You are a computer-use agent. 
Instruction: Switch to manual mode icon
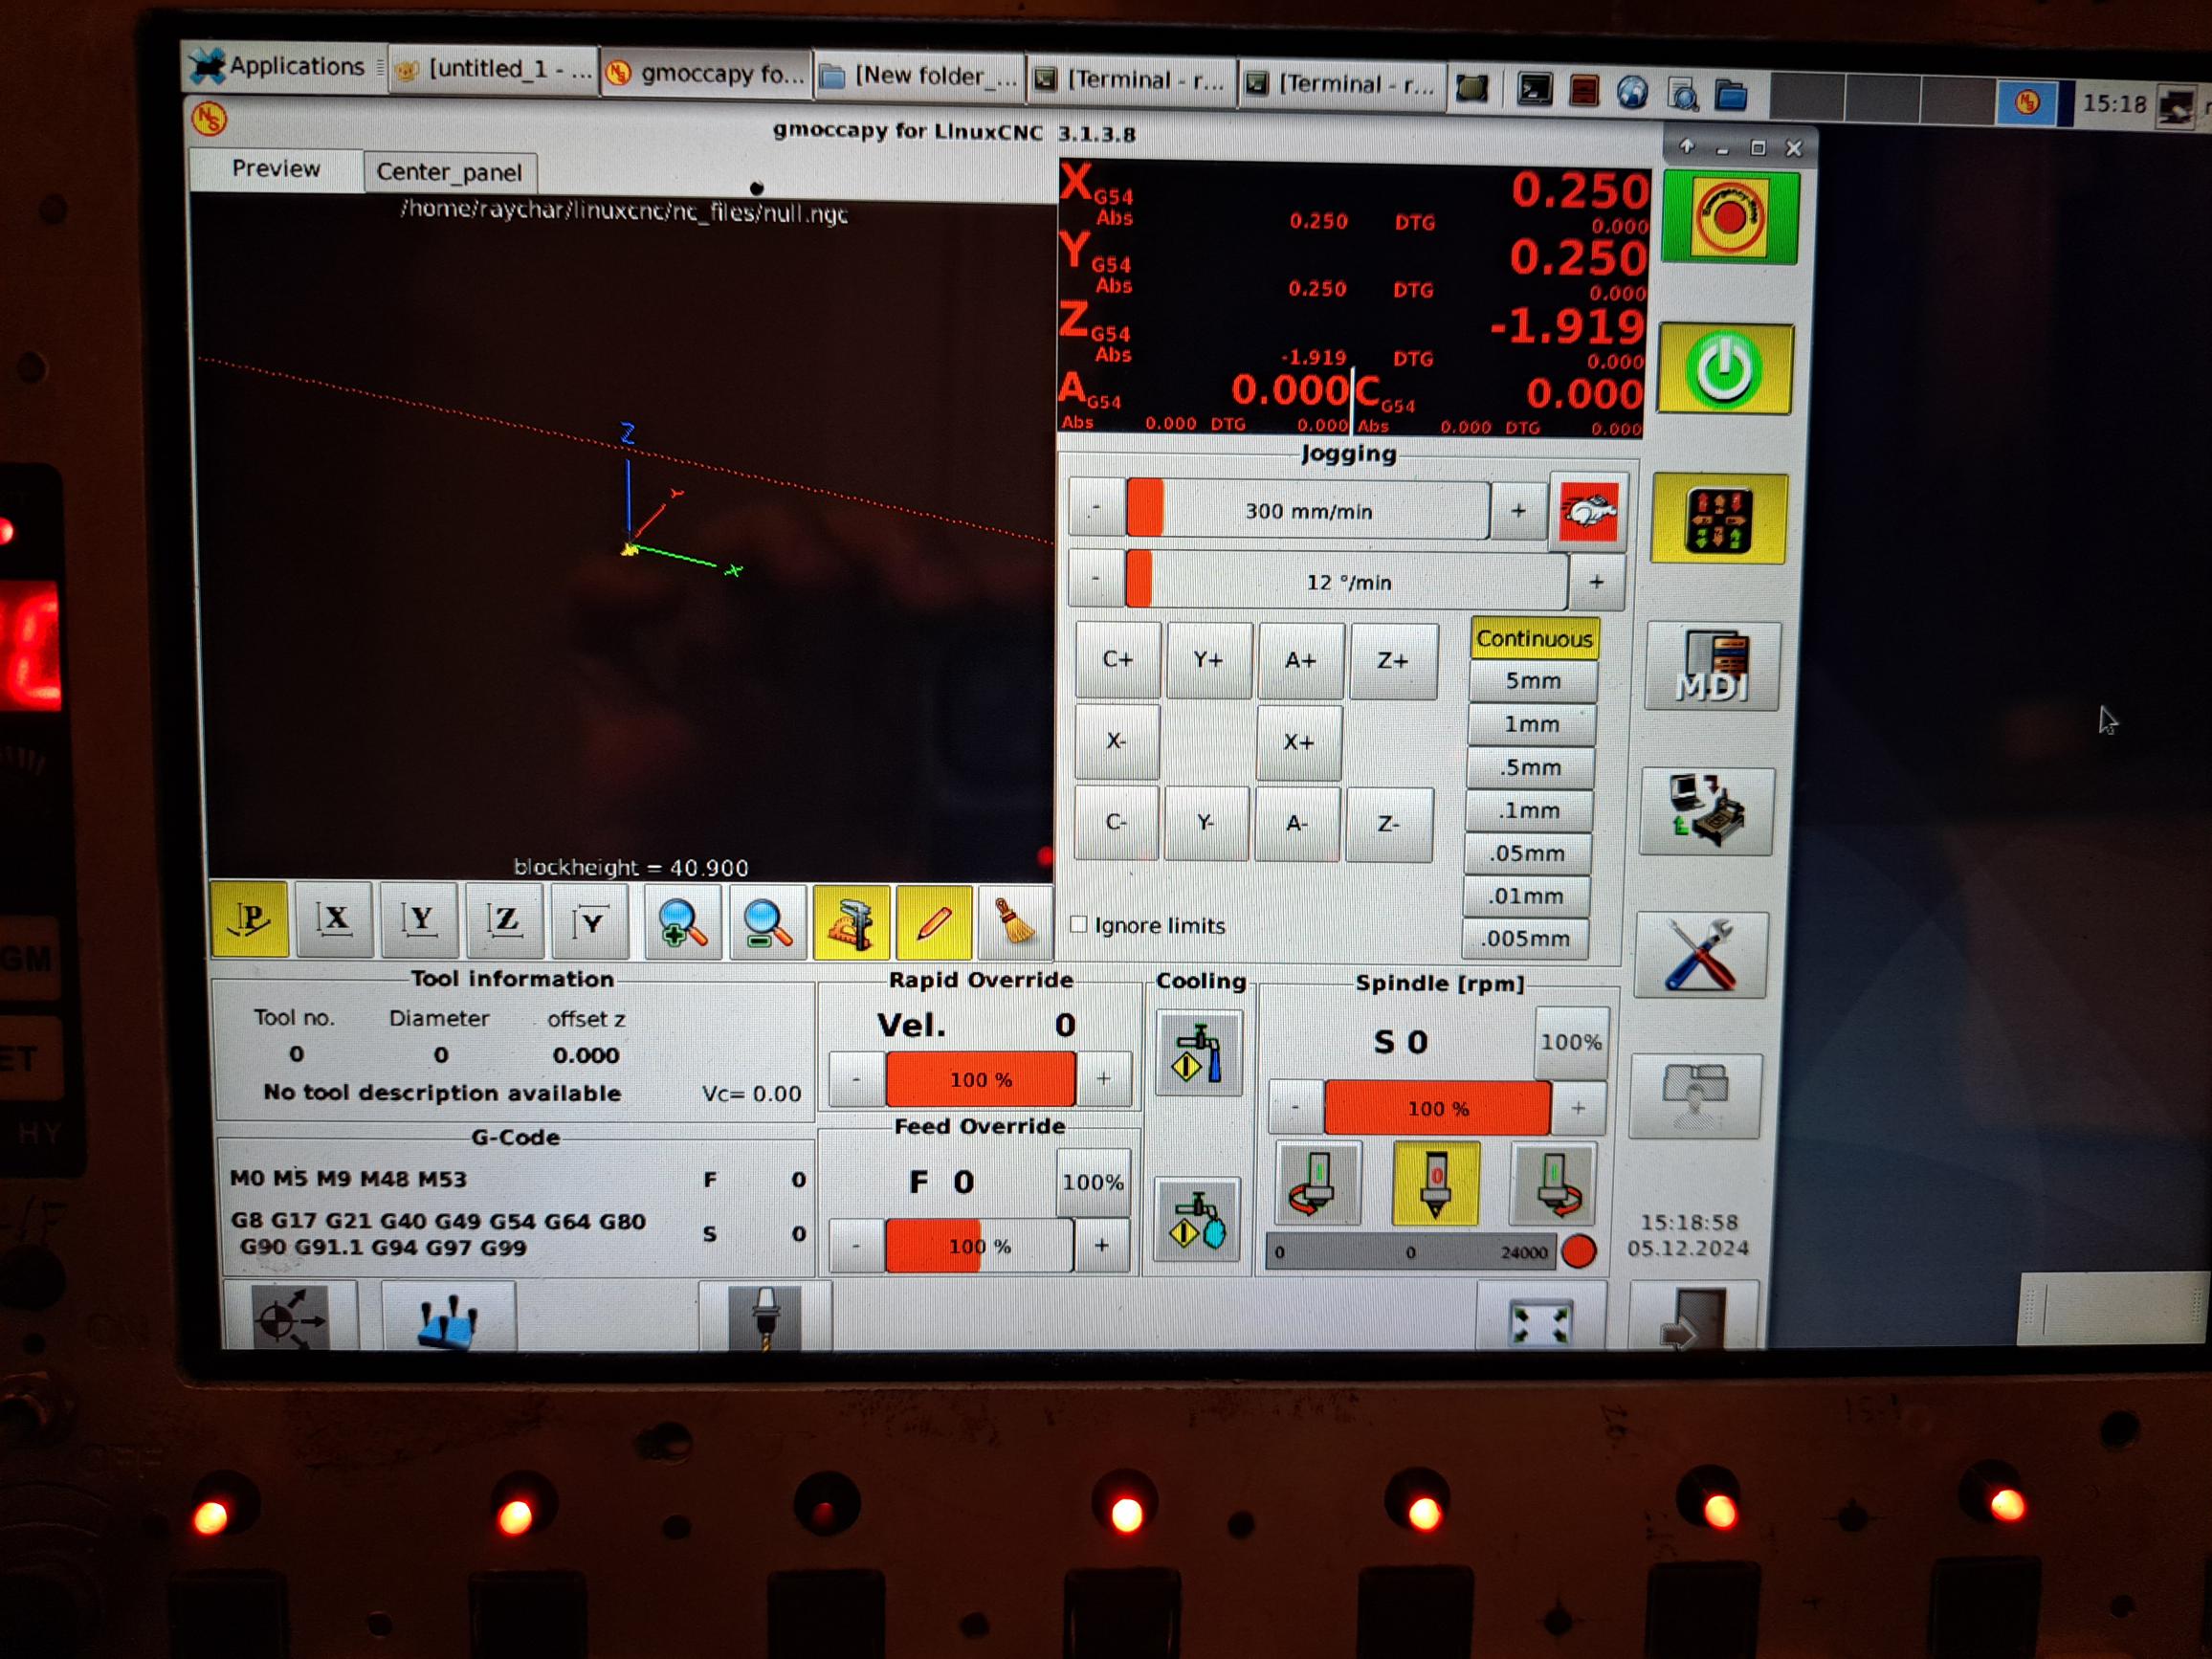pos(1718,519)
